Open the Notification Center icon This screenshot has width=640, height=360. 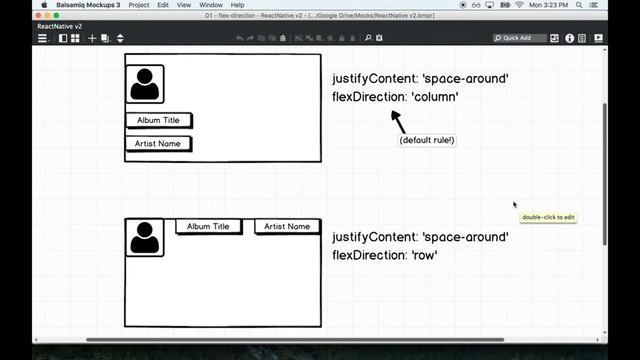point(594,5)
